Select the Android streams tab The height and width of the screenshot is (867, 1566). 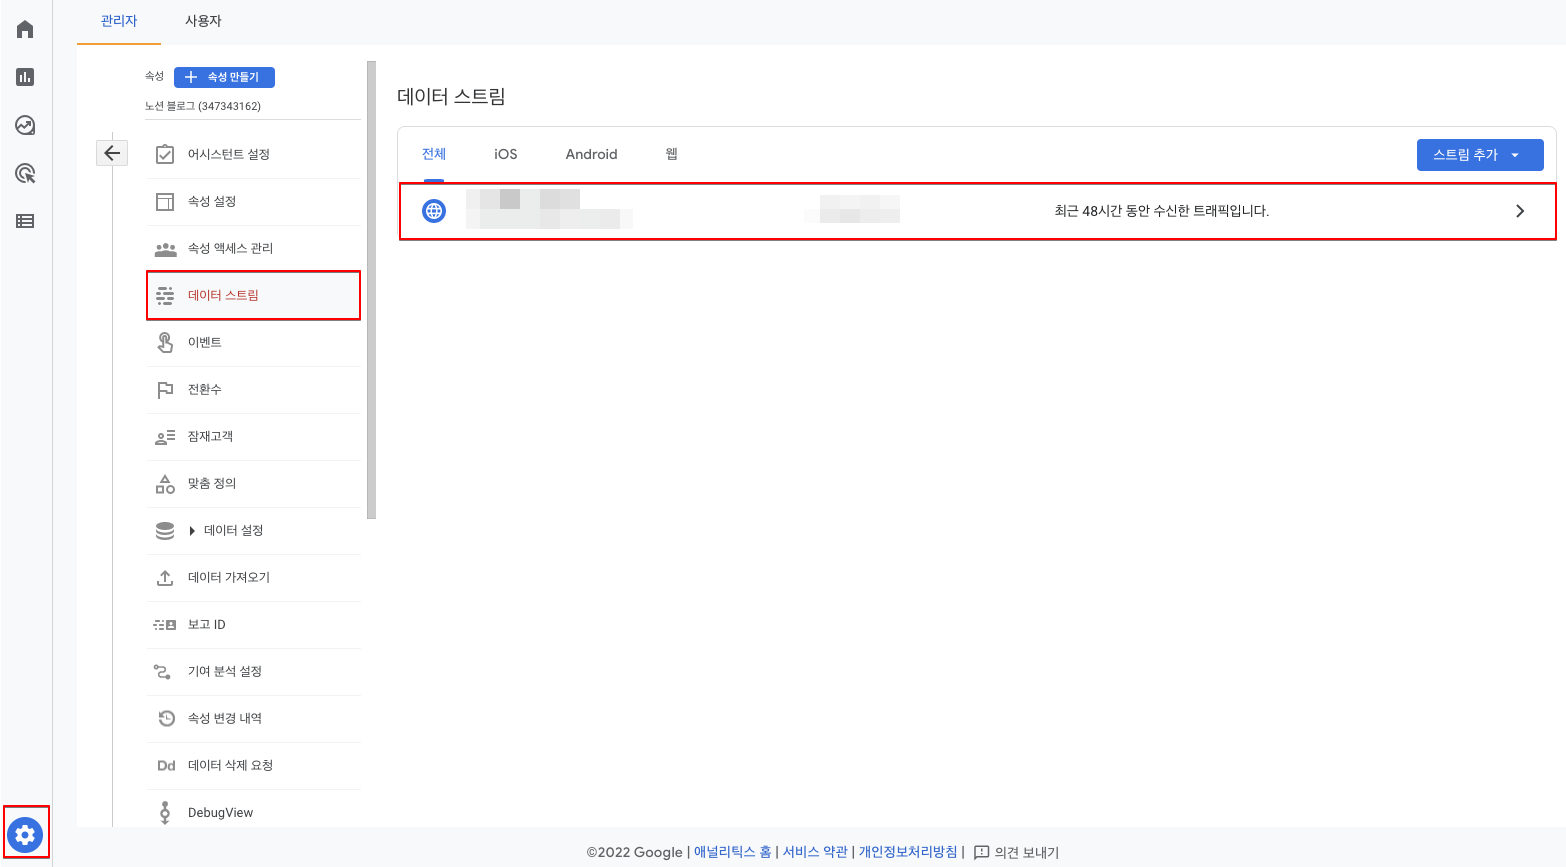pos(592,154)
